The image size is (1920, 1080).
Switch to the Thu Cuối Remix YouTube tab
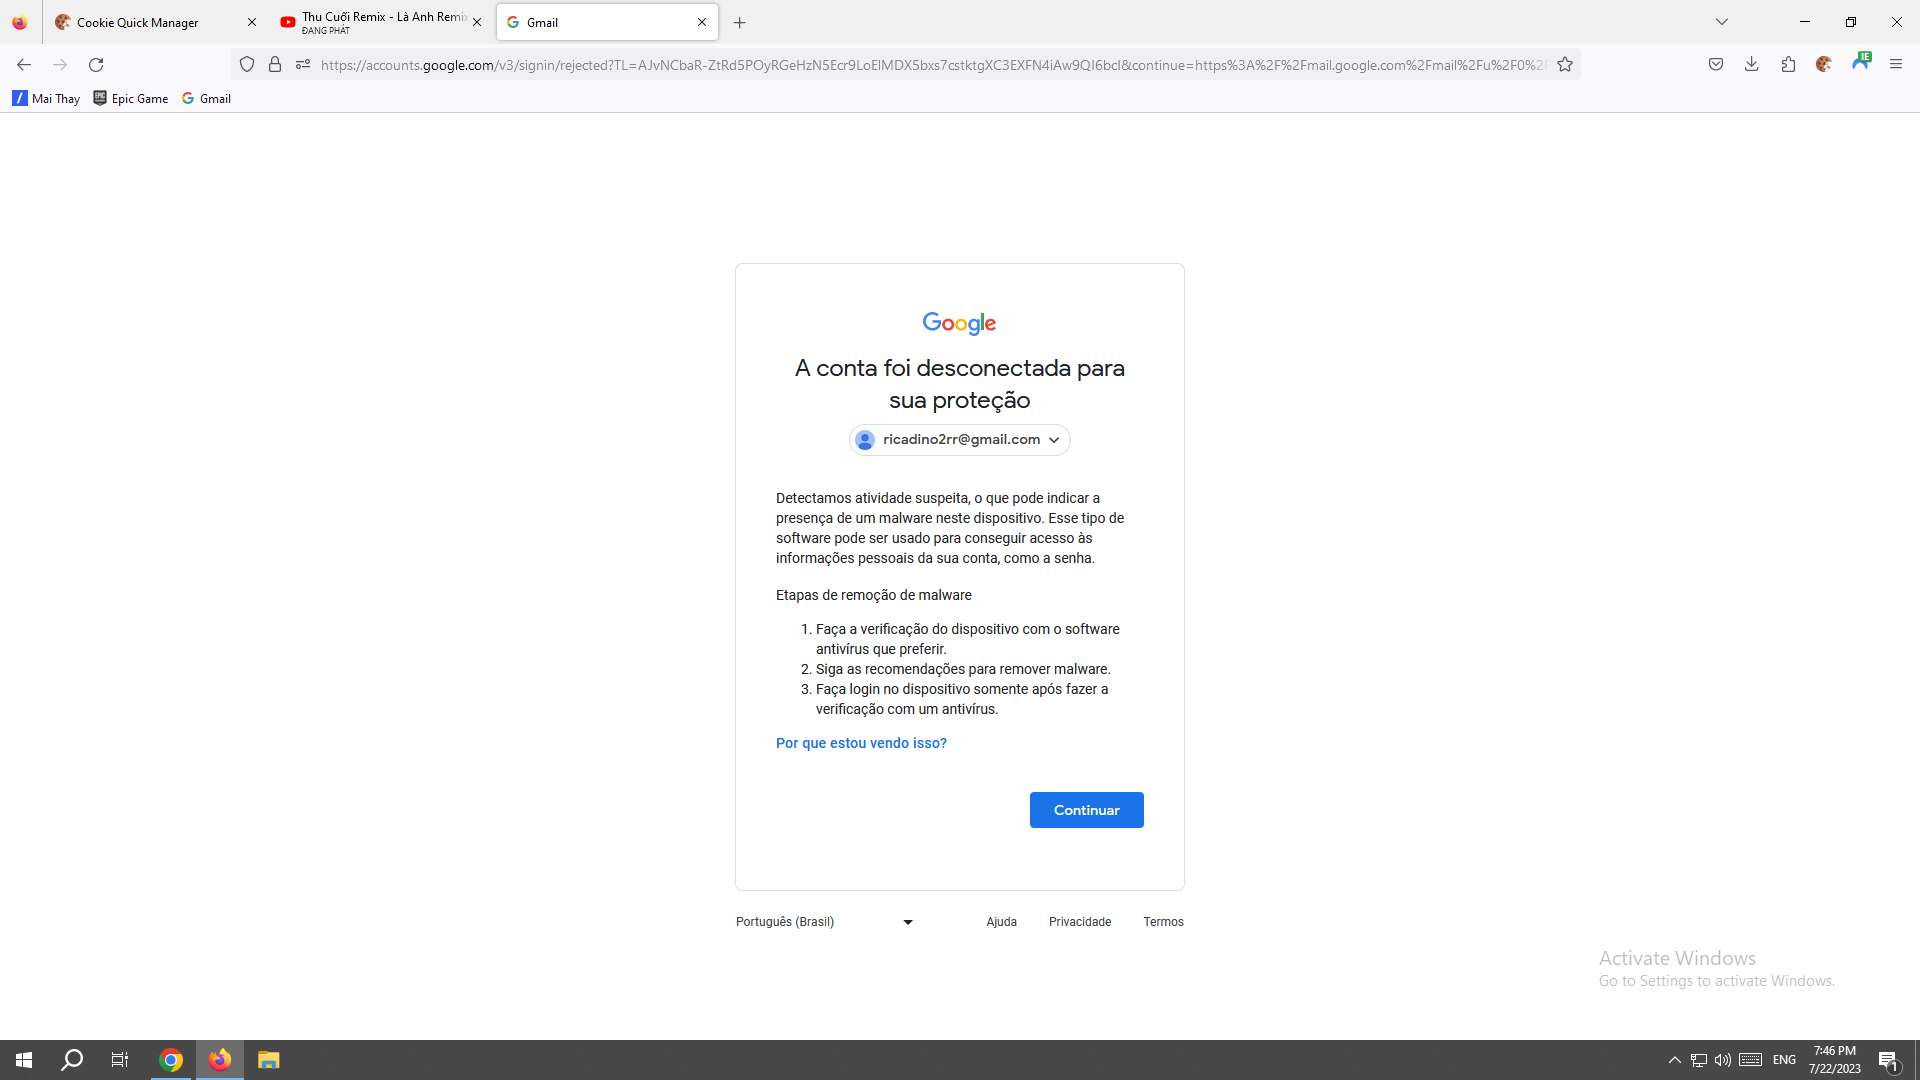click(380, 22)
